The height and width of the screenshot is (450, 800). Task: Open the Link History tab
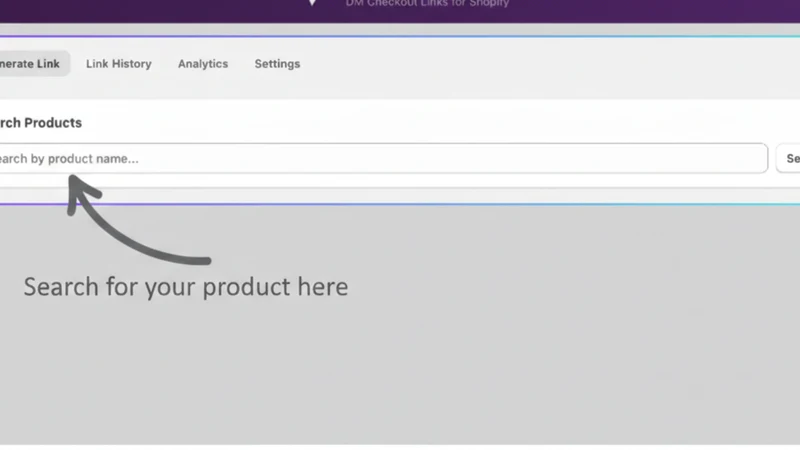pos(118,64)
